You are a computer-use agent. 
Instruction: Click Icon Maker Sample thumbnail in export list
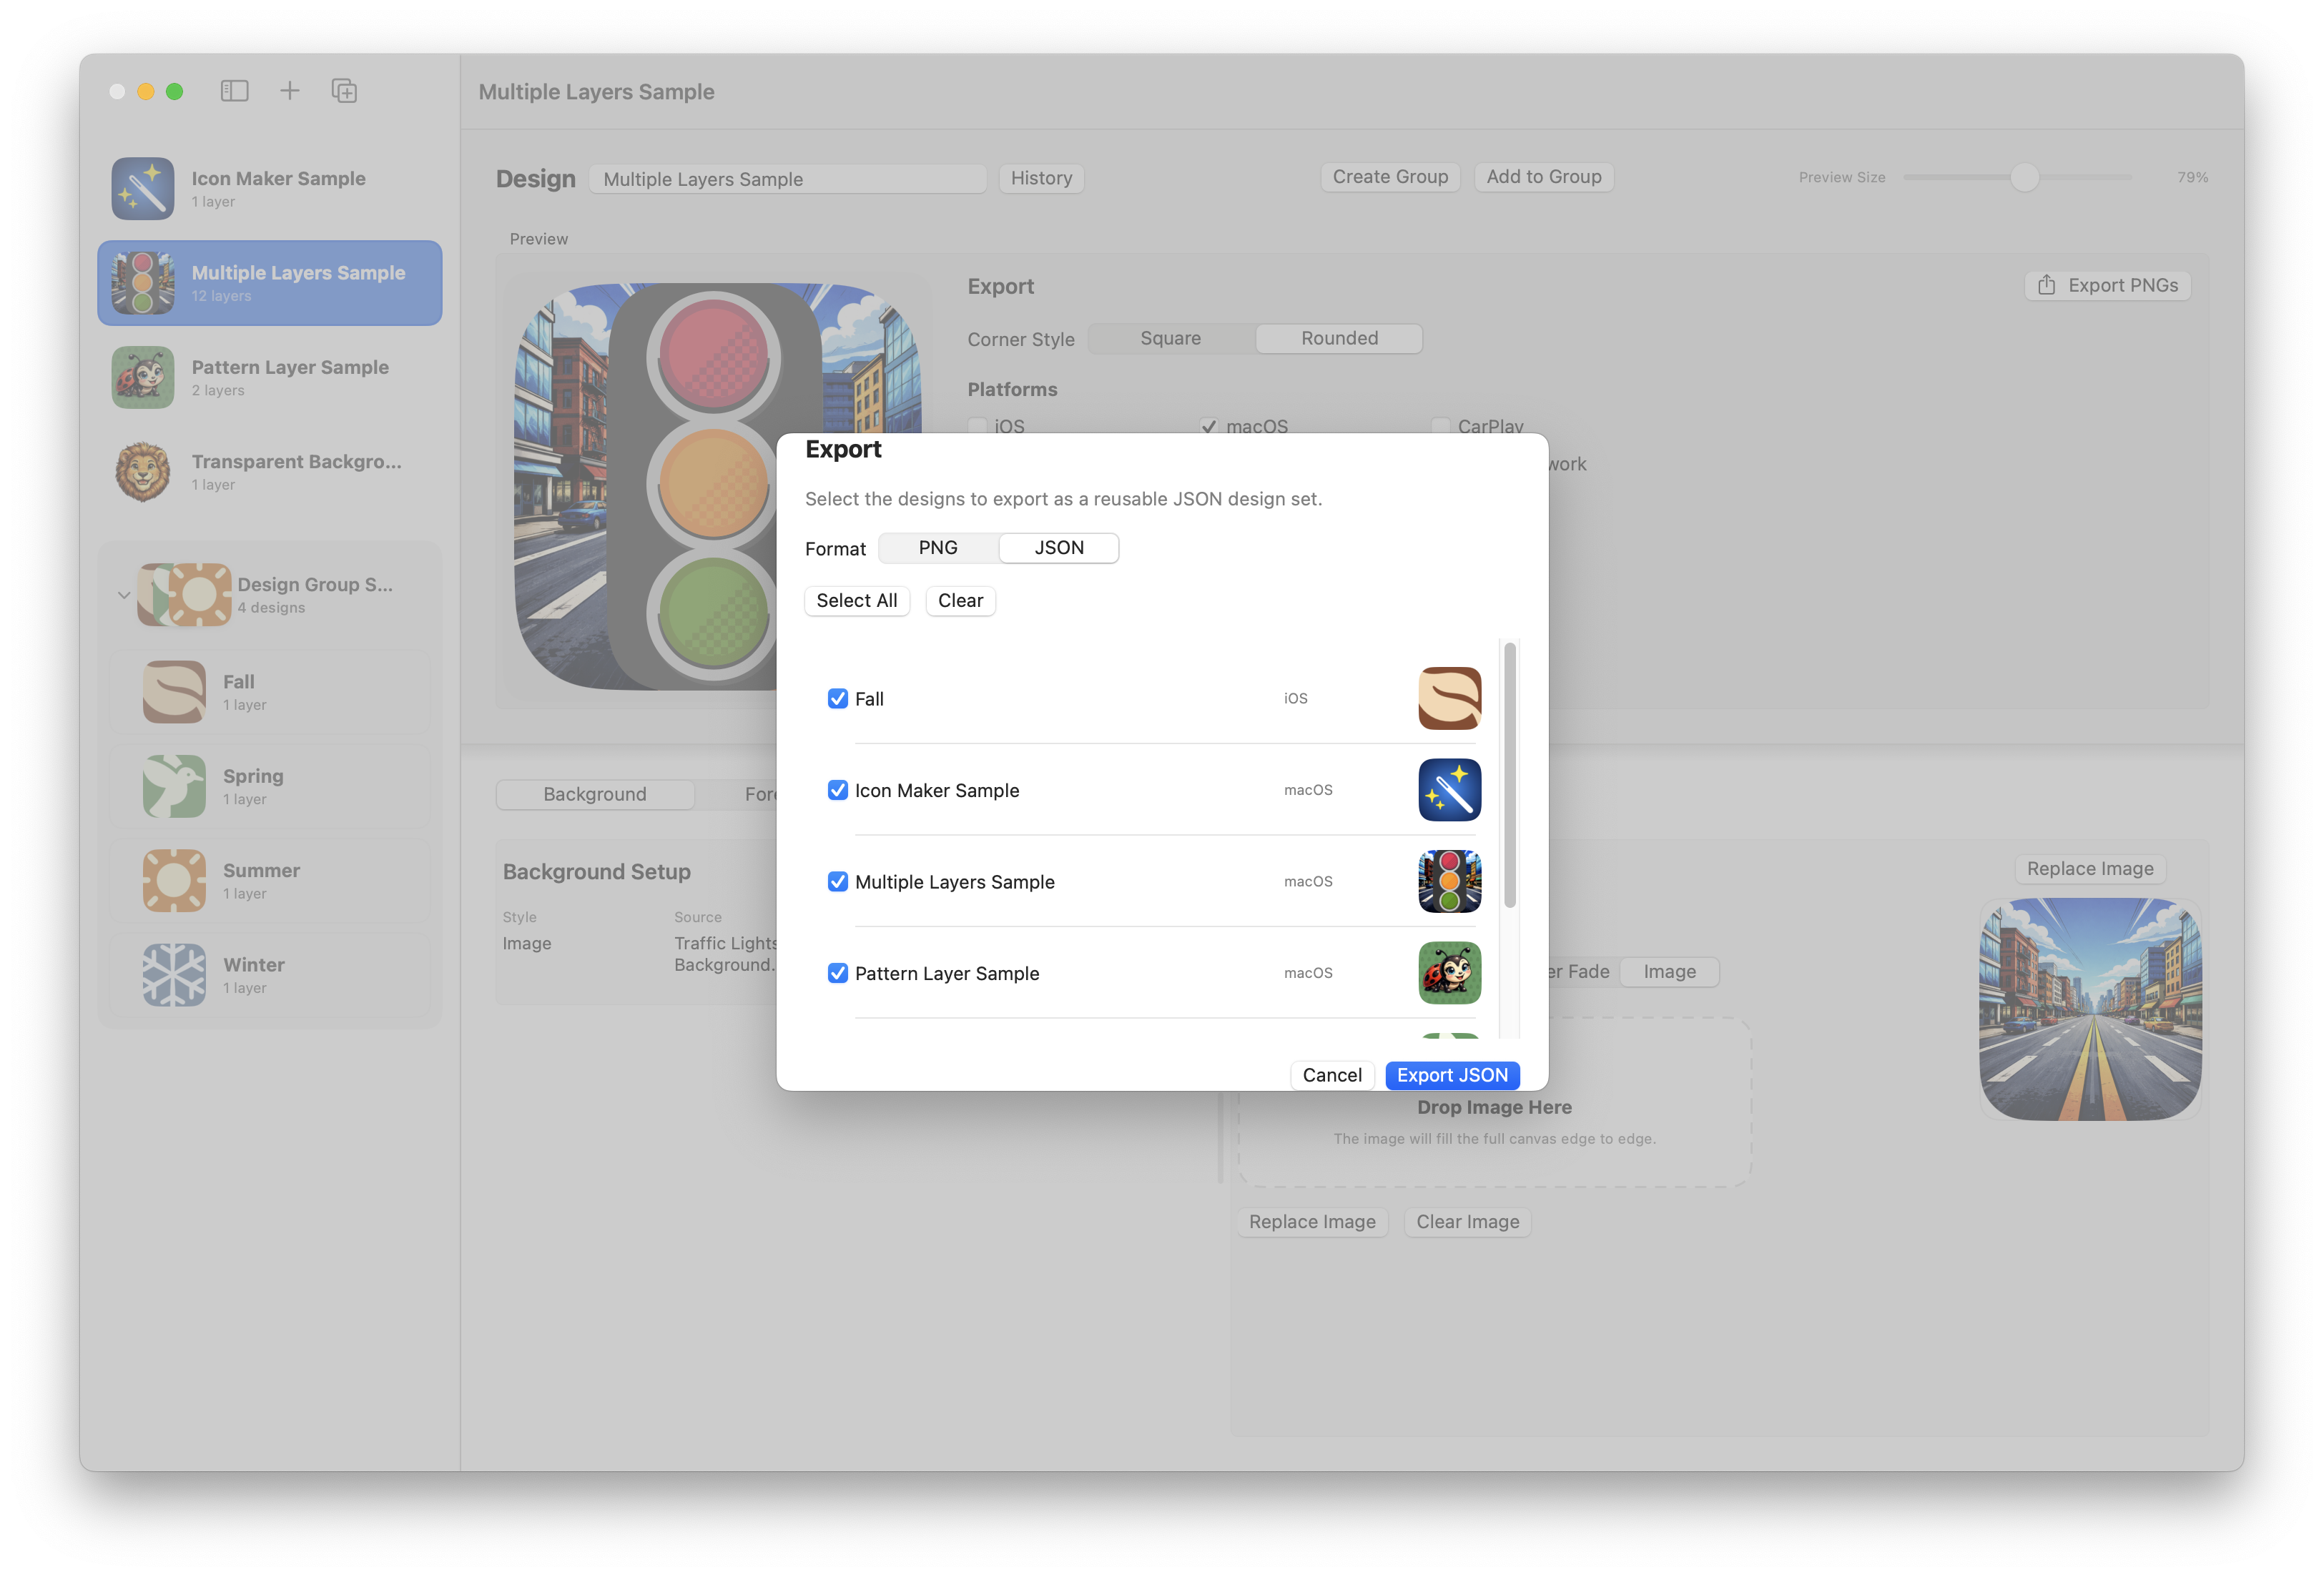[1449, 790]
